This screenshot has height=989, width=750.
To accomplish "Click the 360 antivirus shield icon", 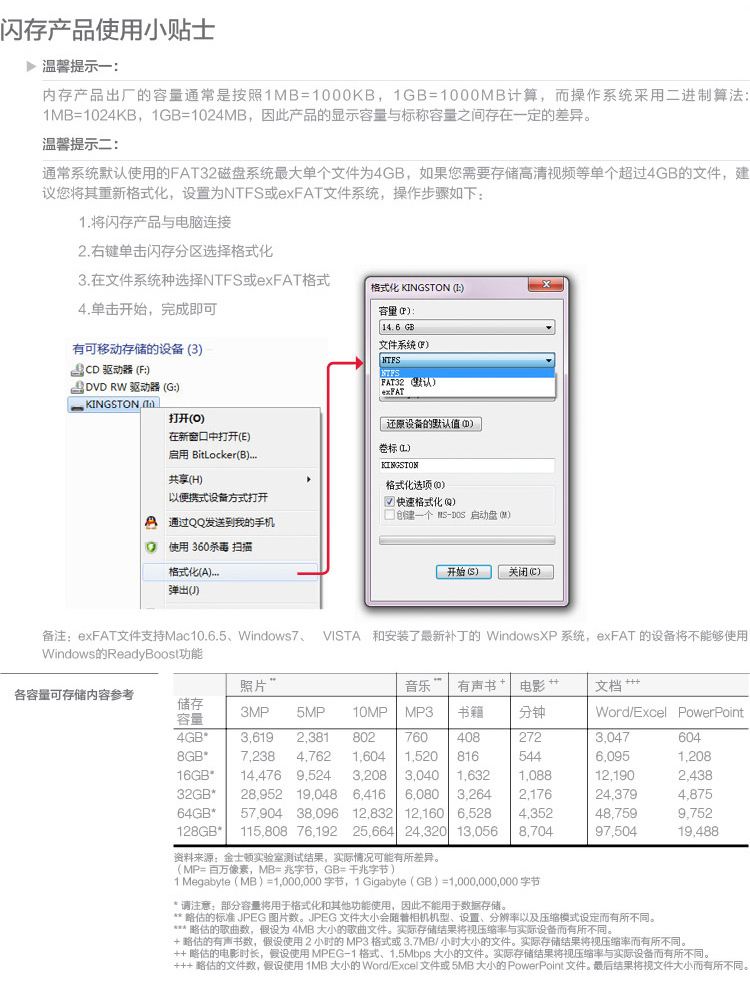I will click(151, 547).
